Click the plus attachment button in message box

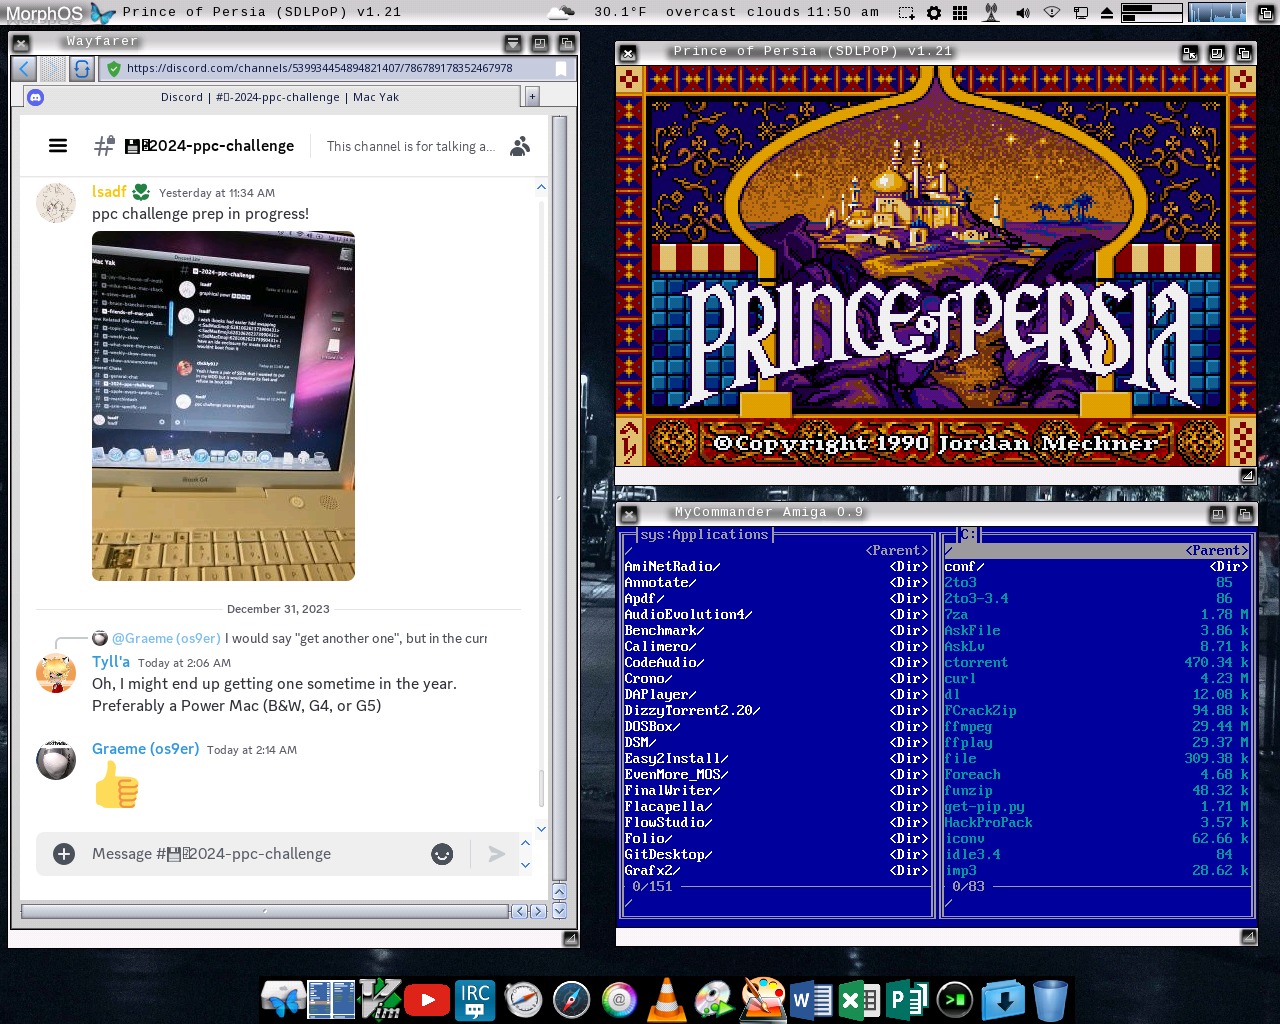[x=64, y=854]
